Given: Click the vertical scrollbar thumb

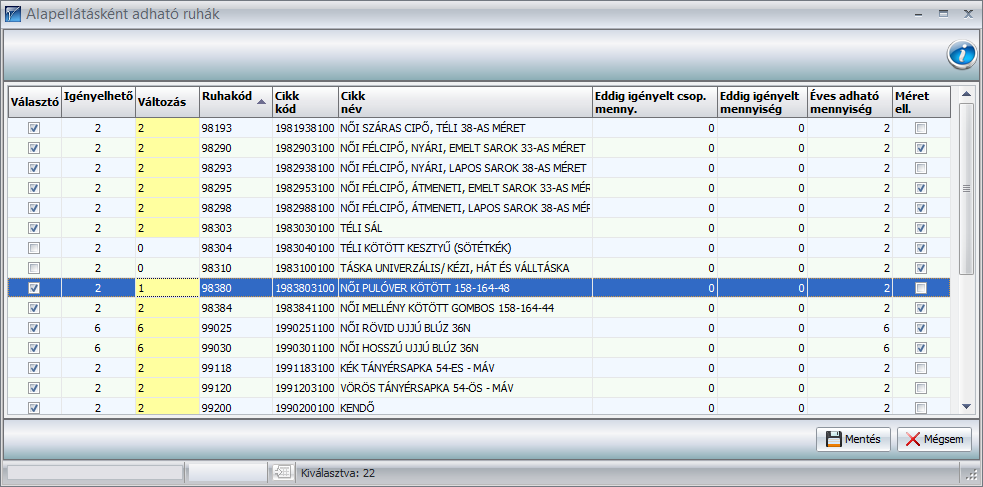Looking at the screenshot, I should click(966, 188).
